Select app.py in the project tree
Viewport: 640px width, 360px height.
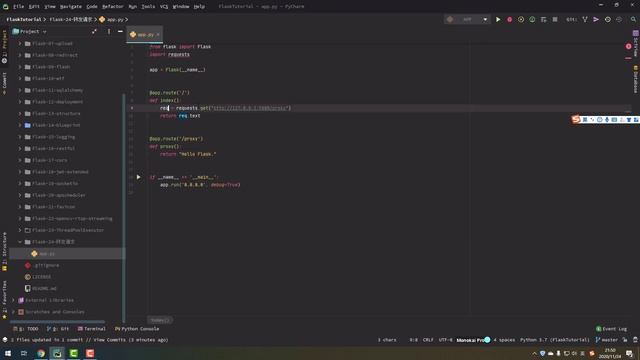[67, 254]
